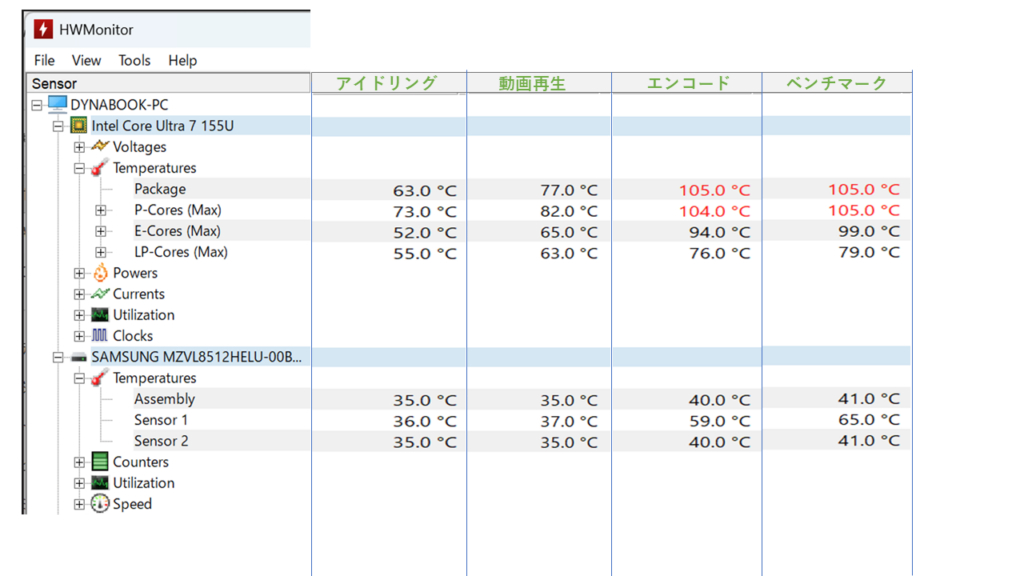The image size is (1024, 576).
Task: Click the Intel Core Ultra CPU chip icon
Action: pyautogui.click(x=78, y=126)
